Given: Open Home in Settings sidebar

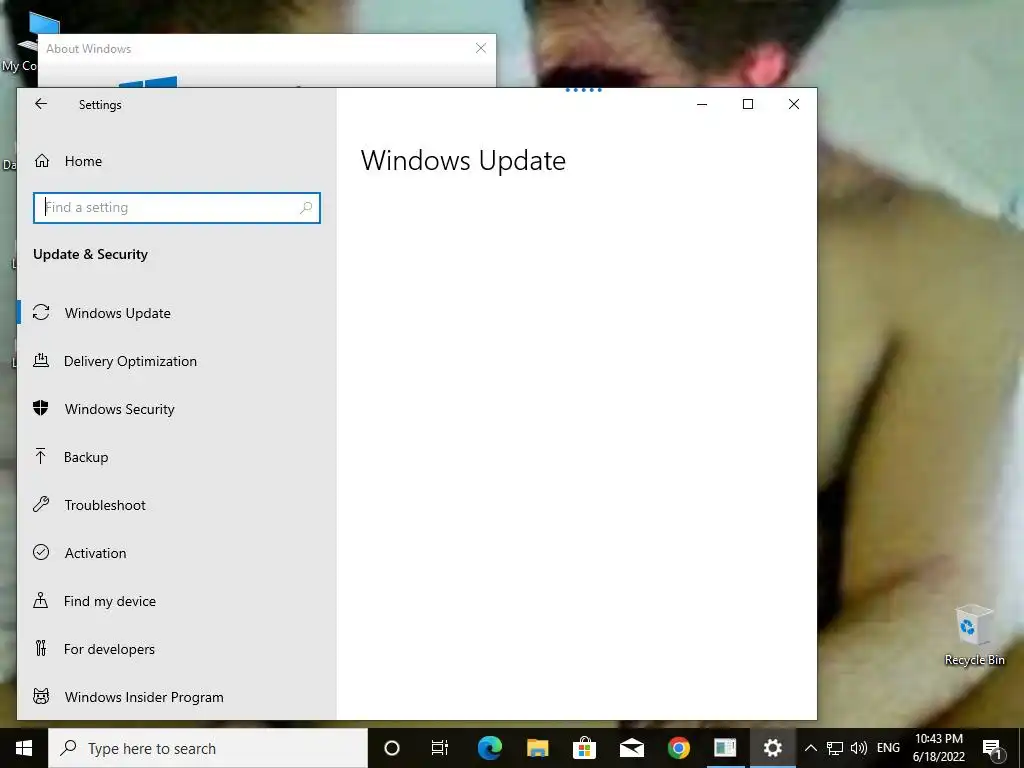Looking at the screenshot, I should coord(83,161).
